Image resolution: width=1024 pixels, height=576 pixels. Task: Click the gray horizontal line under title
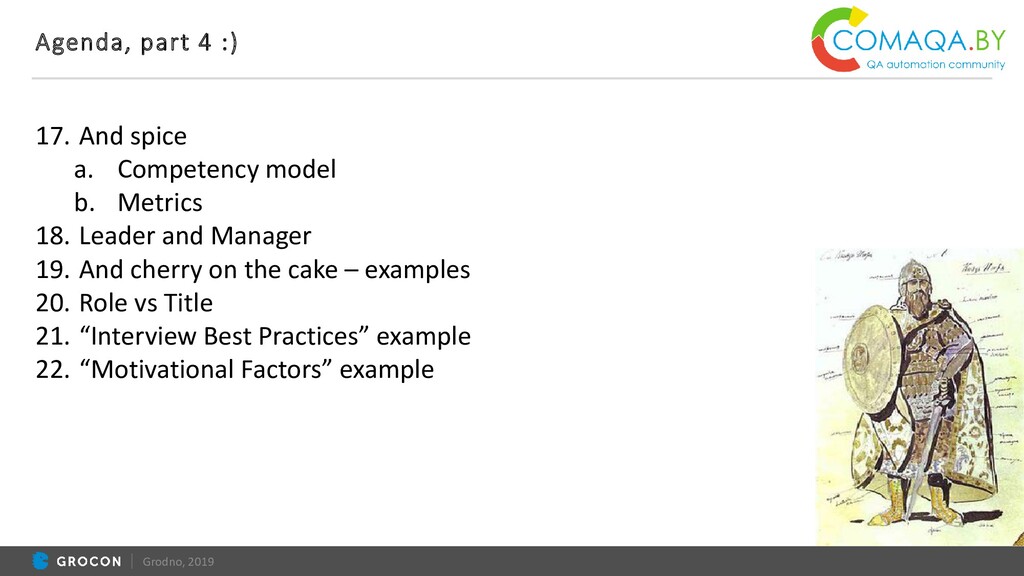[512, 78]
